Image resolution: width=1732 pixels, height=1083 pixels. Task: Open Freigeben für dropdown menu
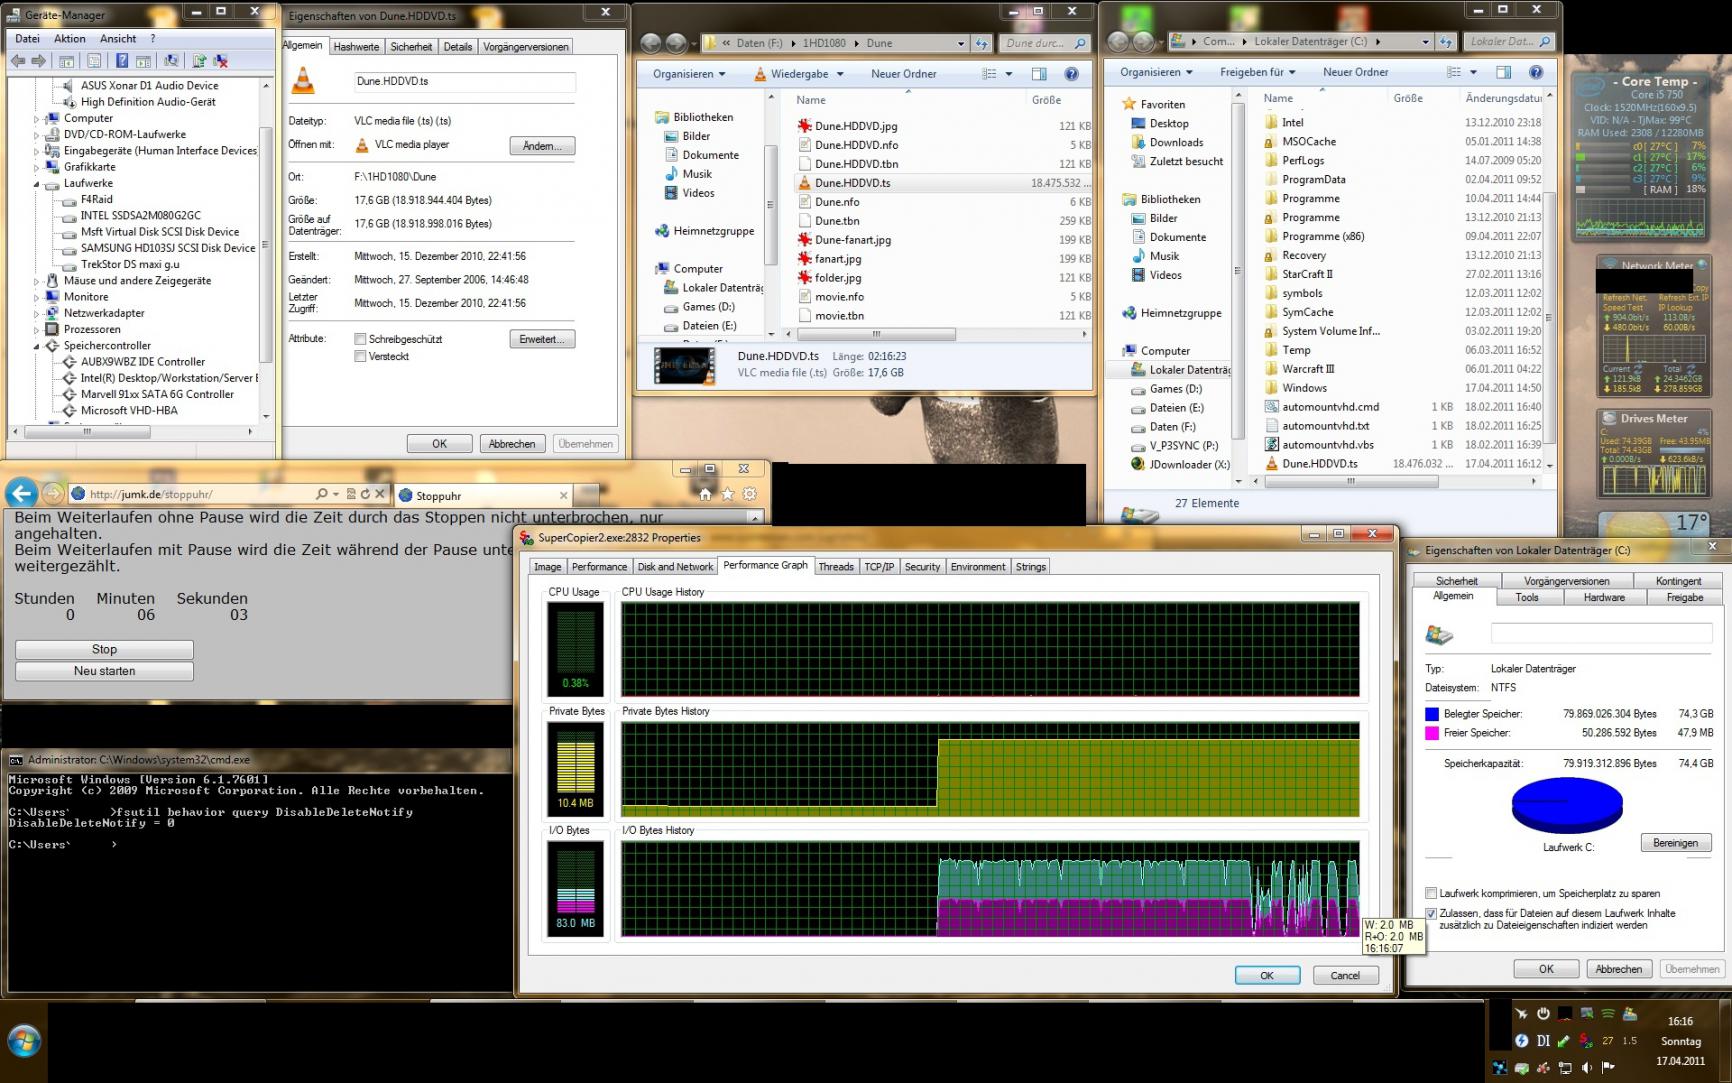[x=1257, y=72]
